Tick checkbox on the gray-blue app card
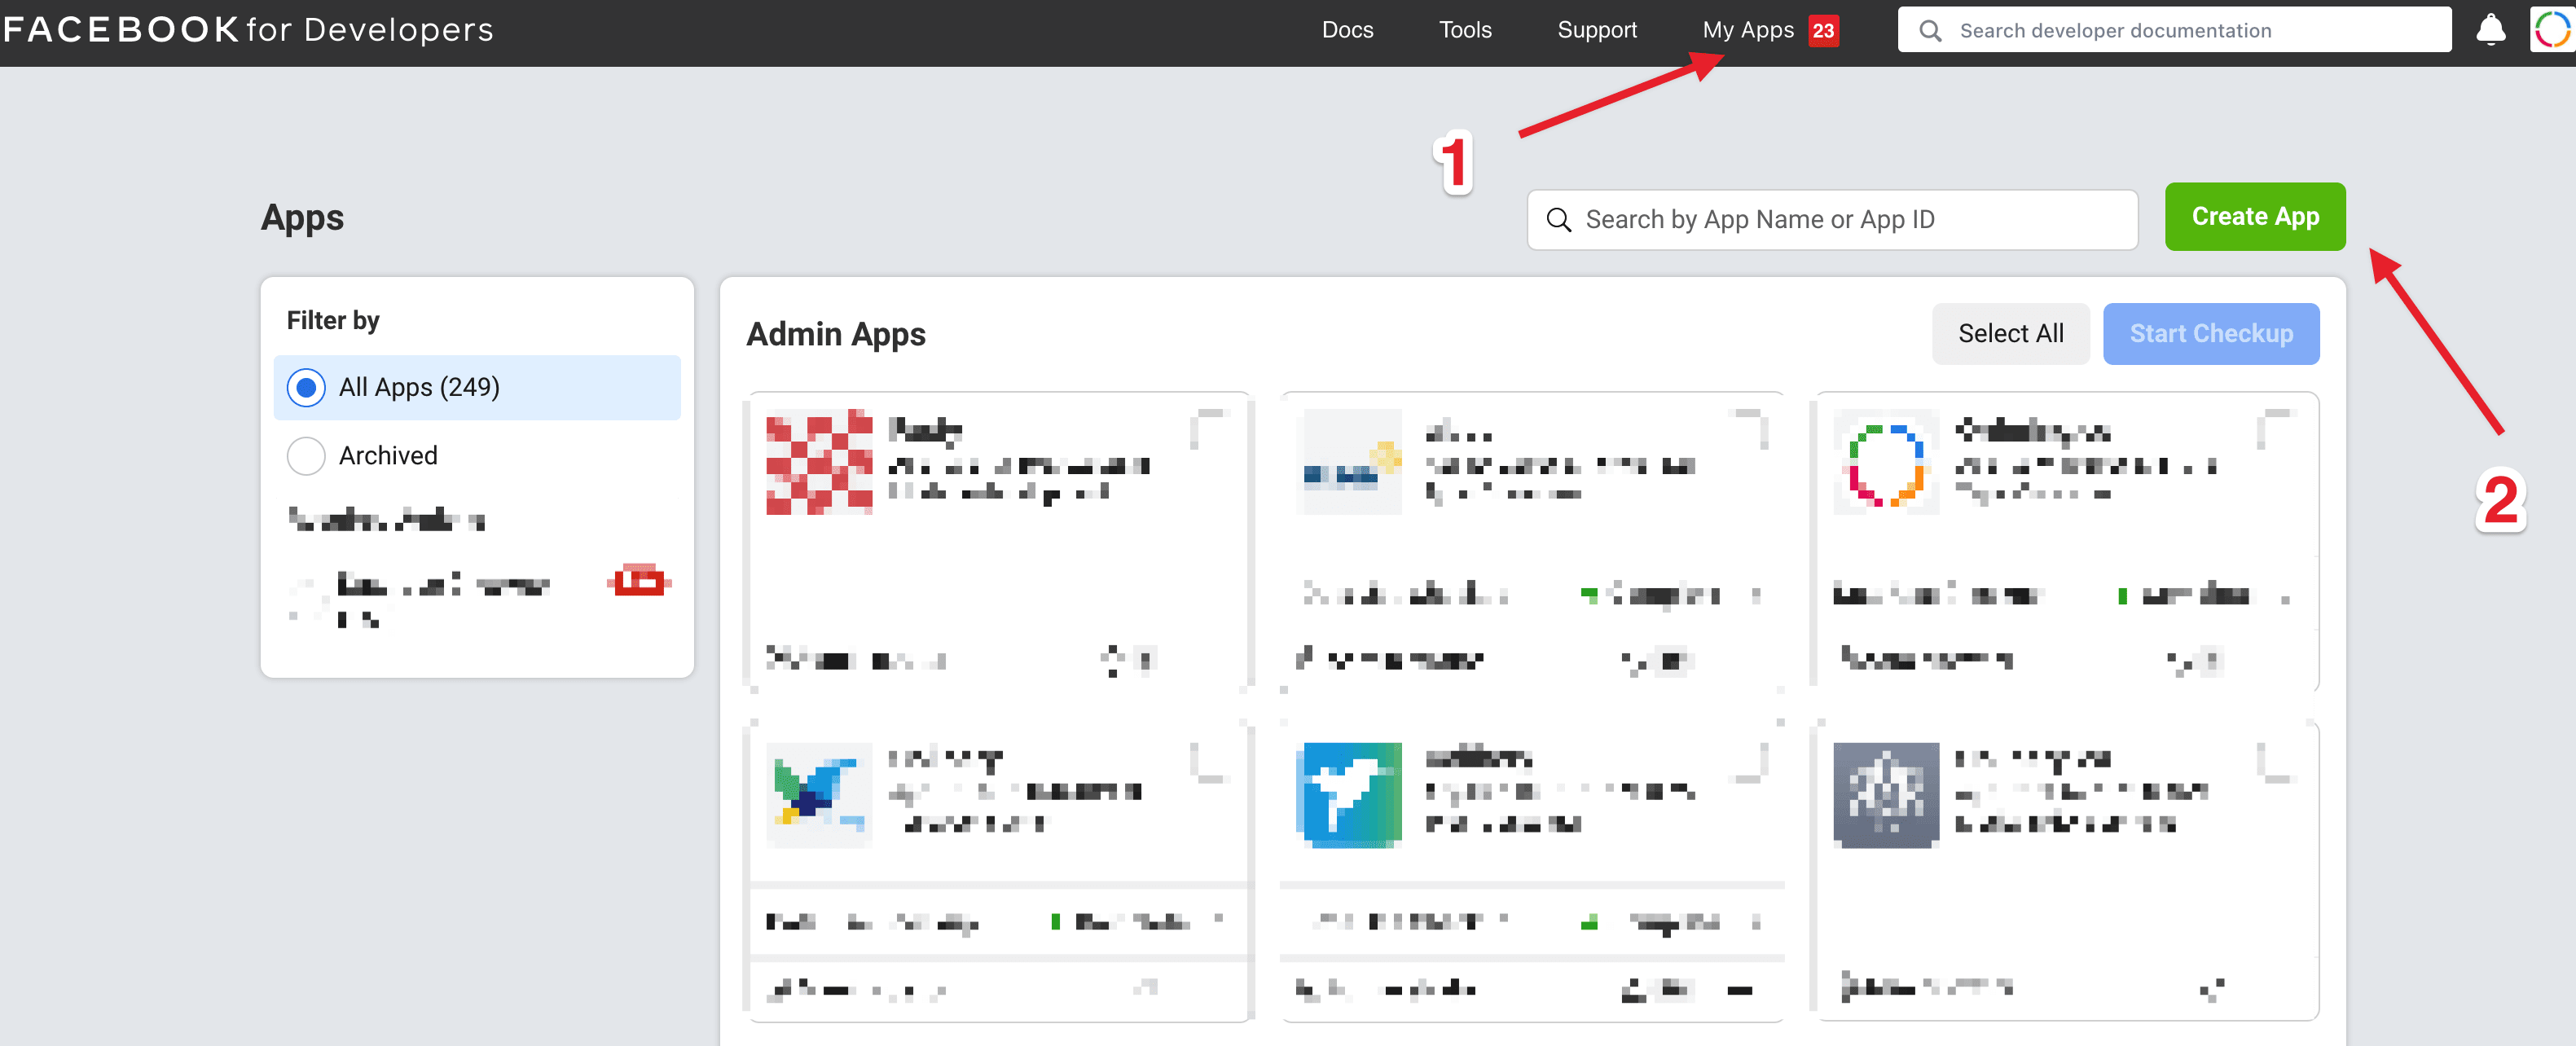 [2275, 762]
